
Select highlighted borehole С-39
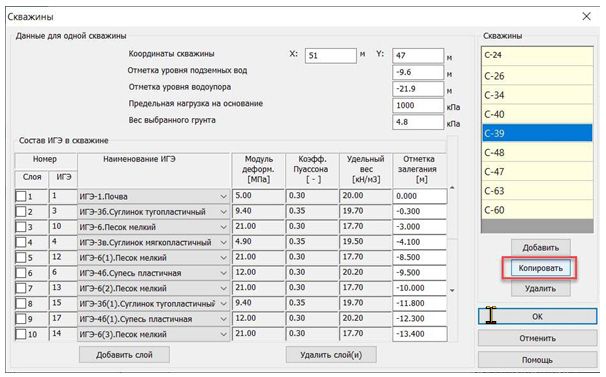(537, 133)
